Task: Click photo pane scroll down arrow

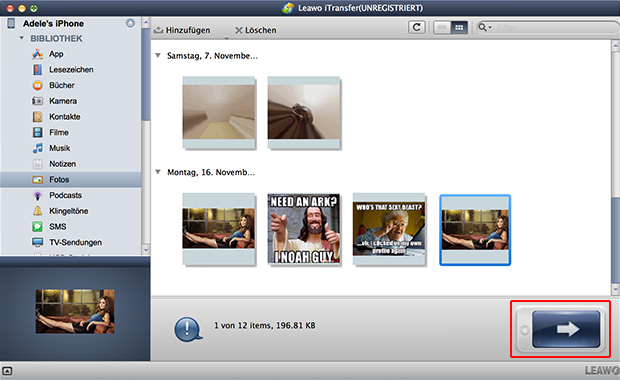Action: (616, 290)
